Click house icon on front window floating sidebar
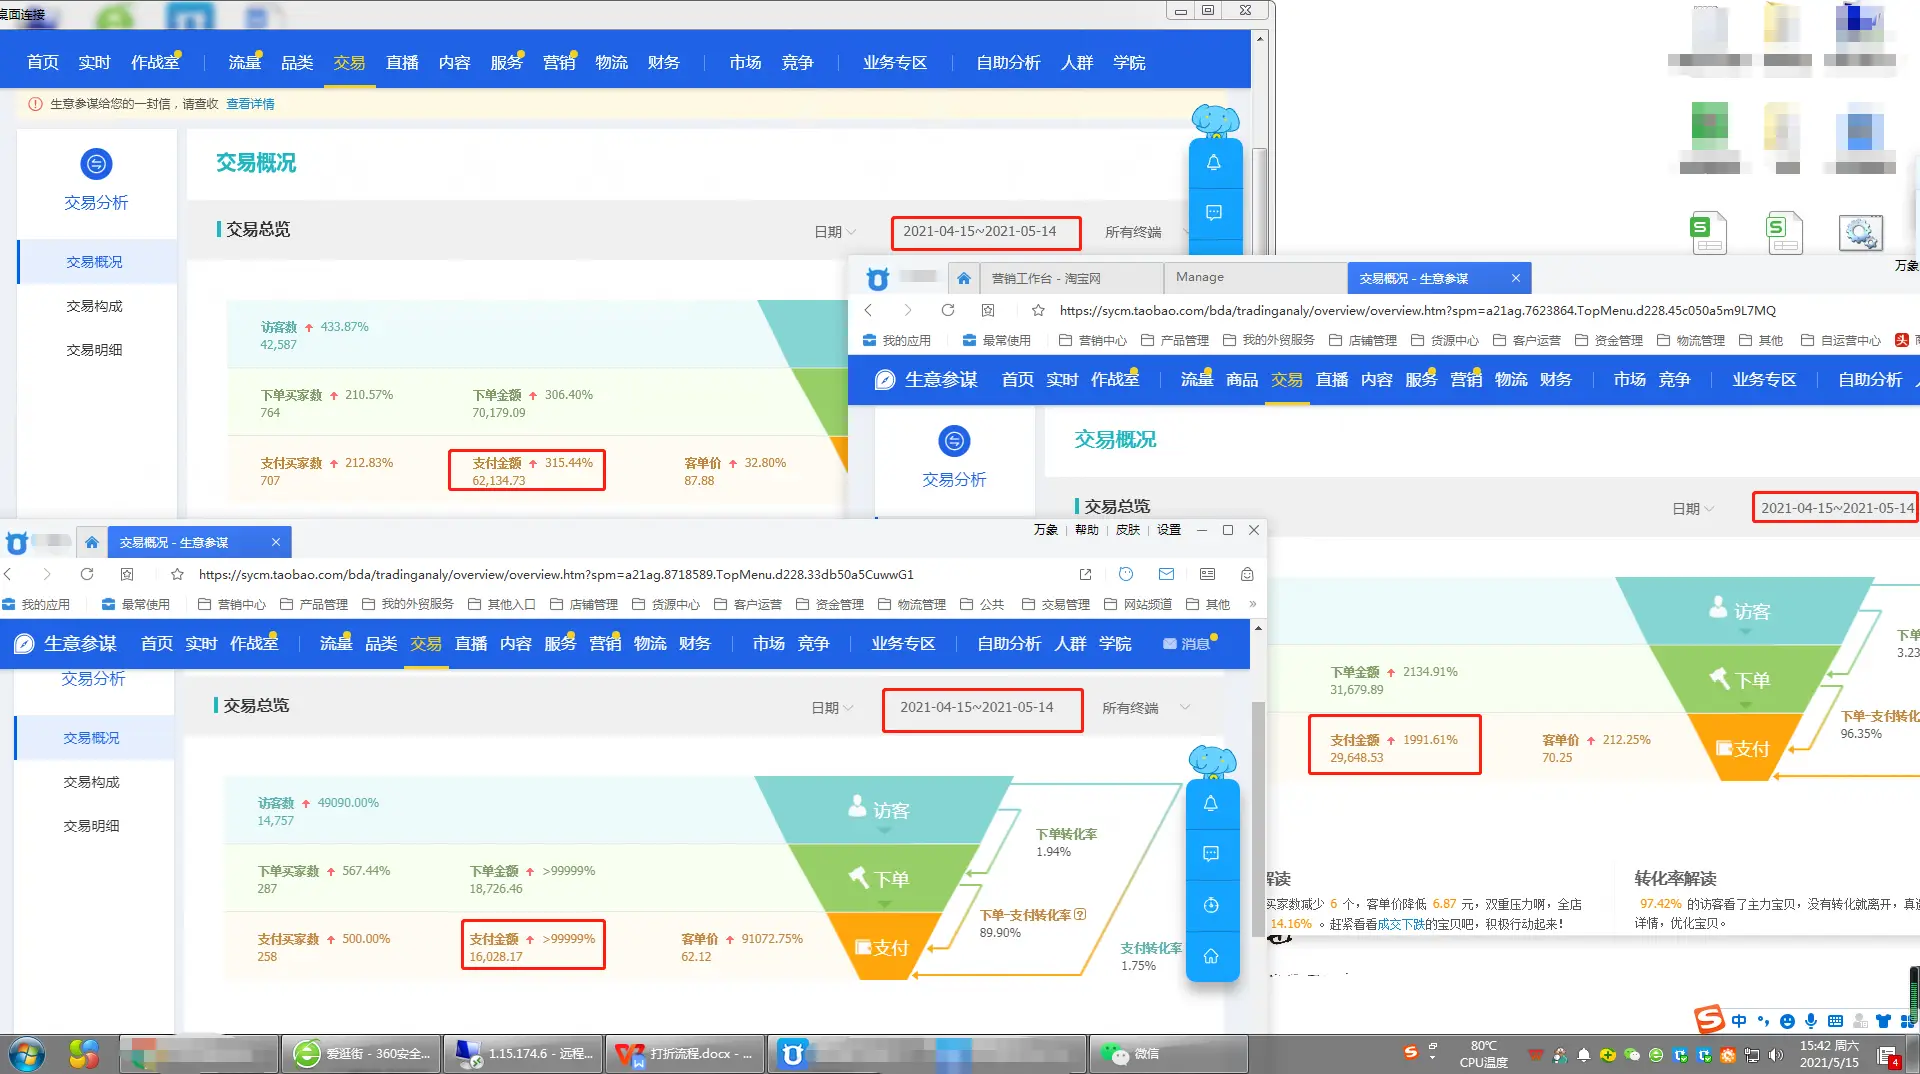Viewport: 1920px width, 1074px height. [x=1211, y=956]
